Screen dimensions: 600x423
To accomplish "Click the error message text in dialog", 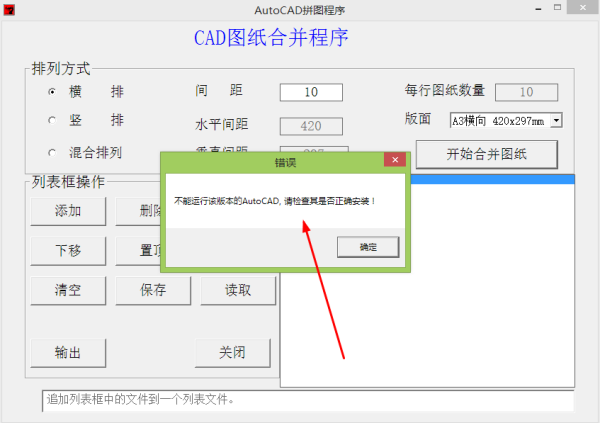I will tap(274, 201).
